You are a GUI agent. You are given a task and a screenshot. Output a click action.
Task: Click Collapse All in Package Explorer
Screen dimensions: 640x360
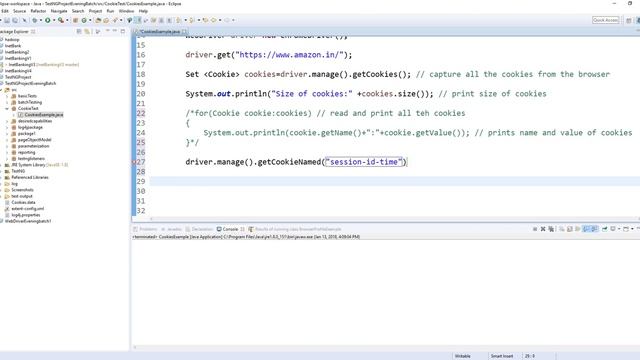click(79, 31)
